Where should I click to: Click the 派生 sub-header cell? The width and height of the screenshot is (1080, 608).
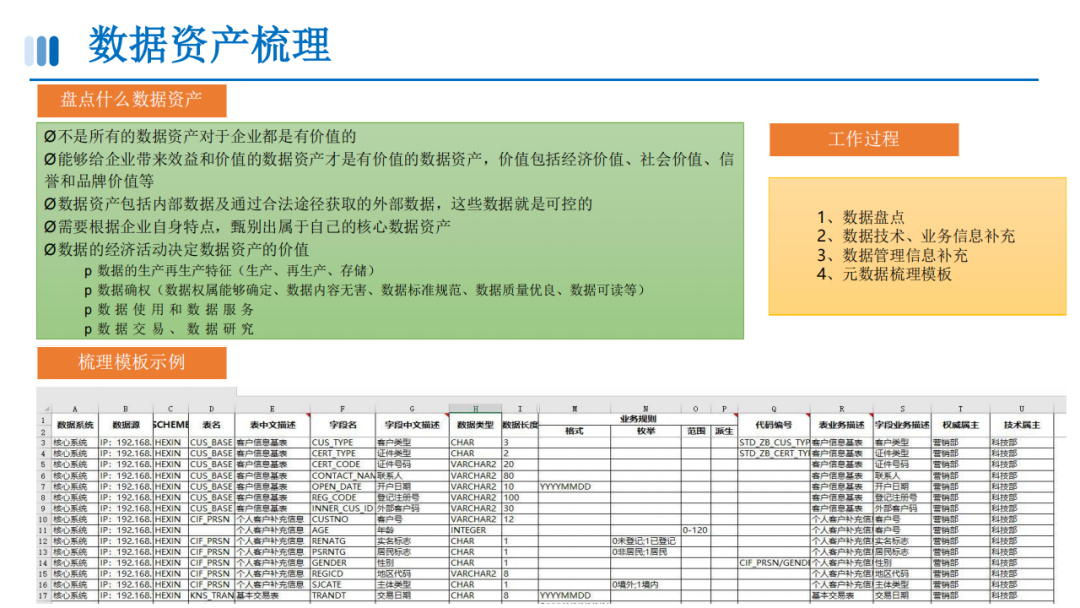click(x=724, y=431)
